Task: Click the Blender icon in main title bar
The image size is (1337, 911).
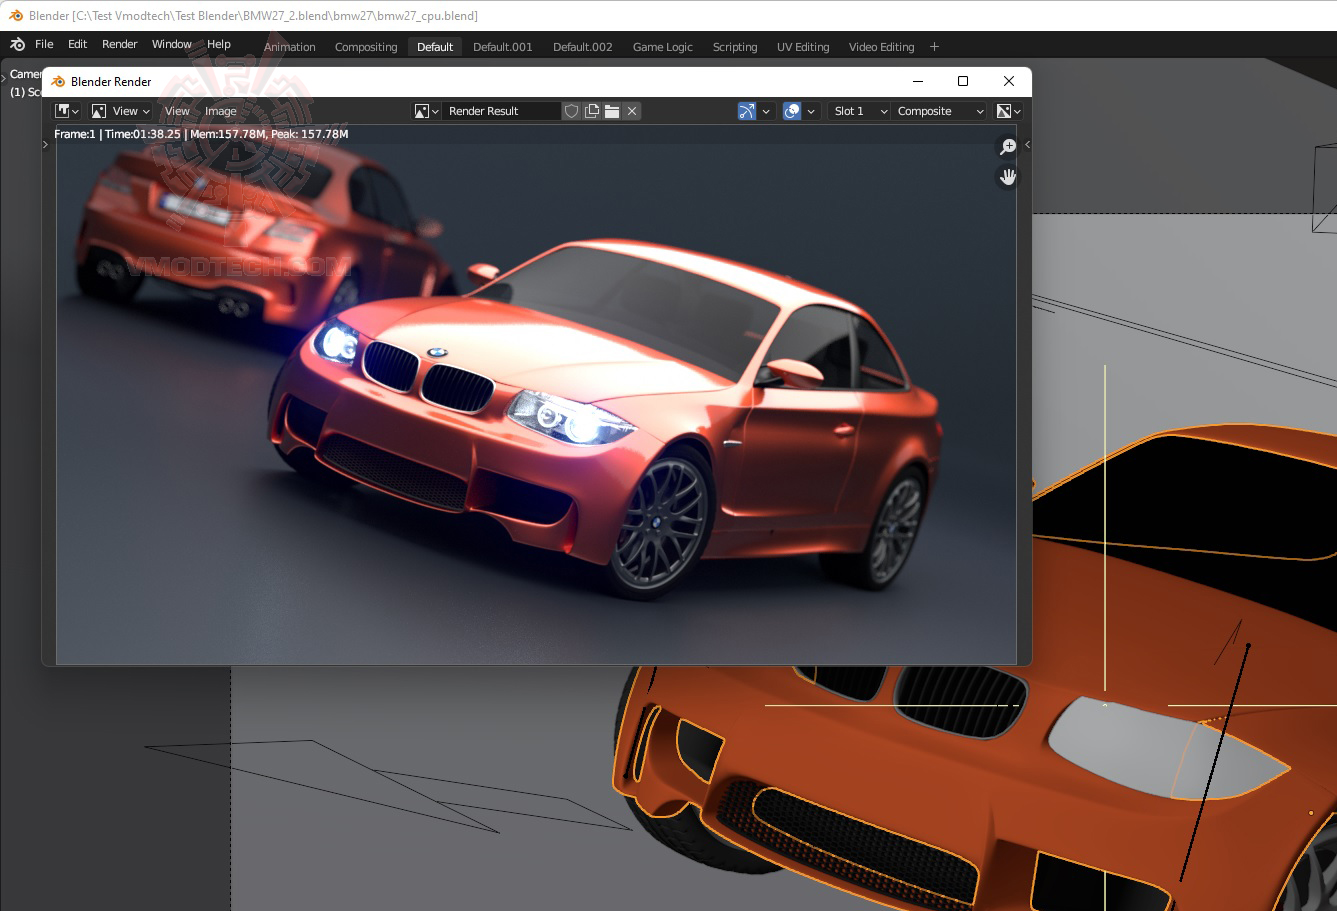Action: 16,15
